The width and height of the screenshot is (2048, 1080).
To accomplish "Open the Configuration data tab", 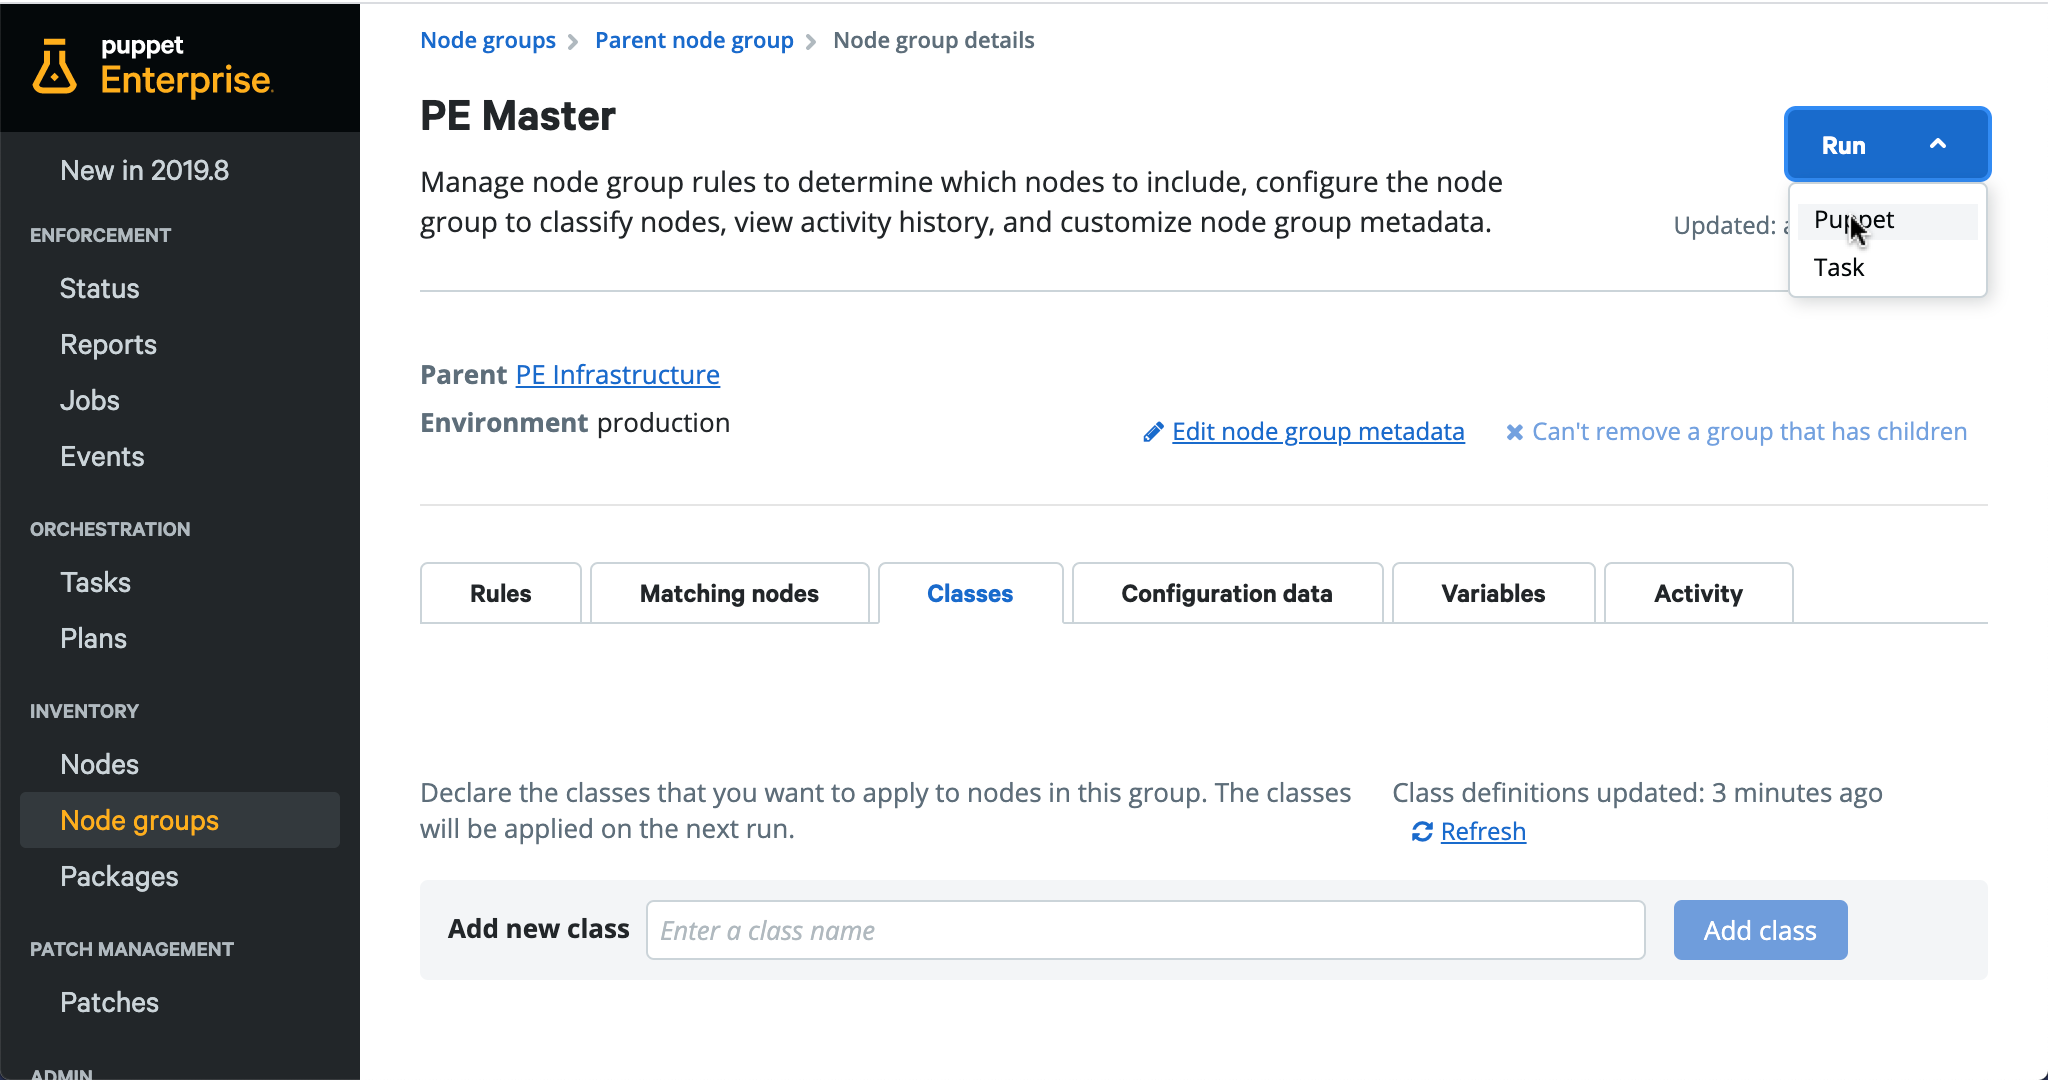I will pos(1227,593).
